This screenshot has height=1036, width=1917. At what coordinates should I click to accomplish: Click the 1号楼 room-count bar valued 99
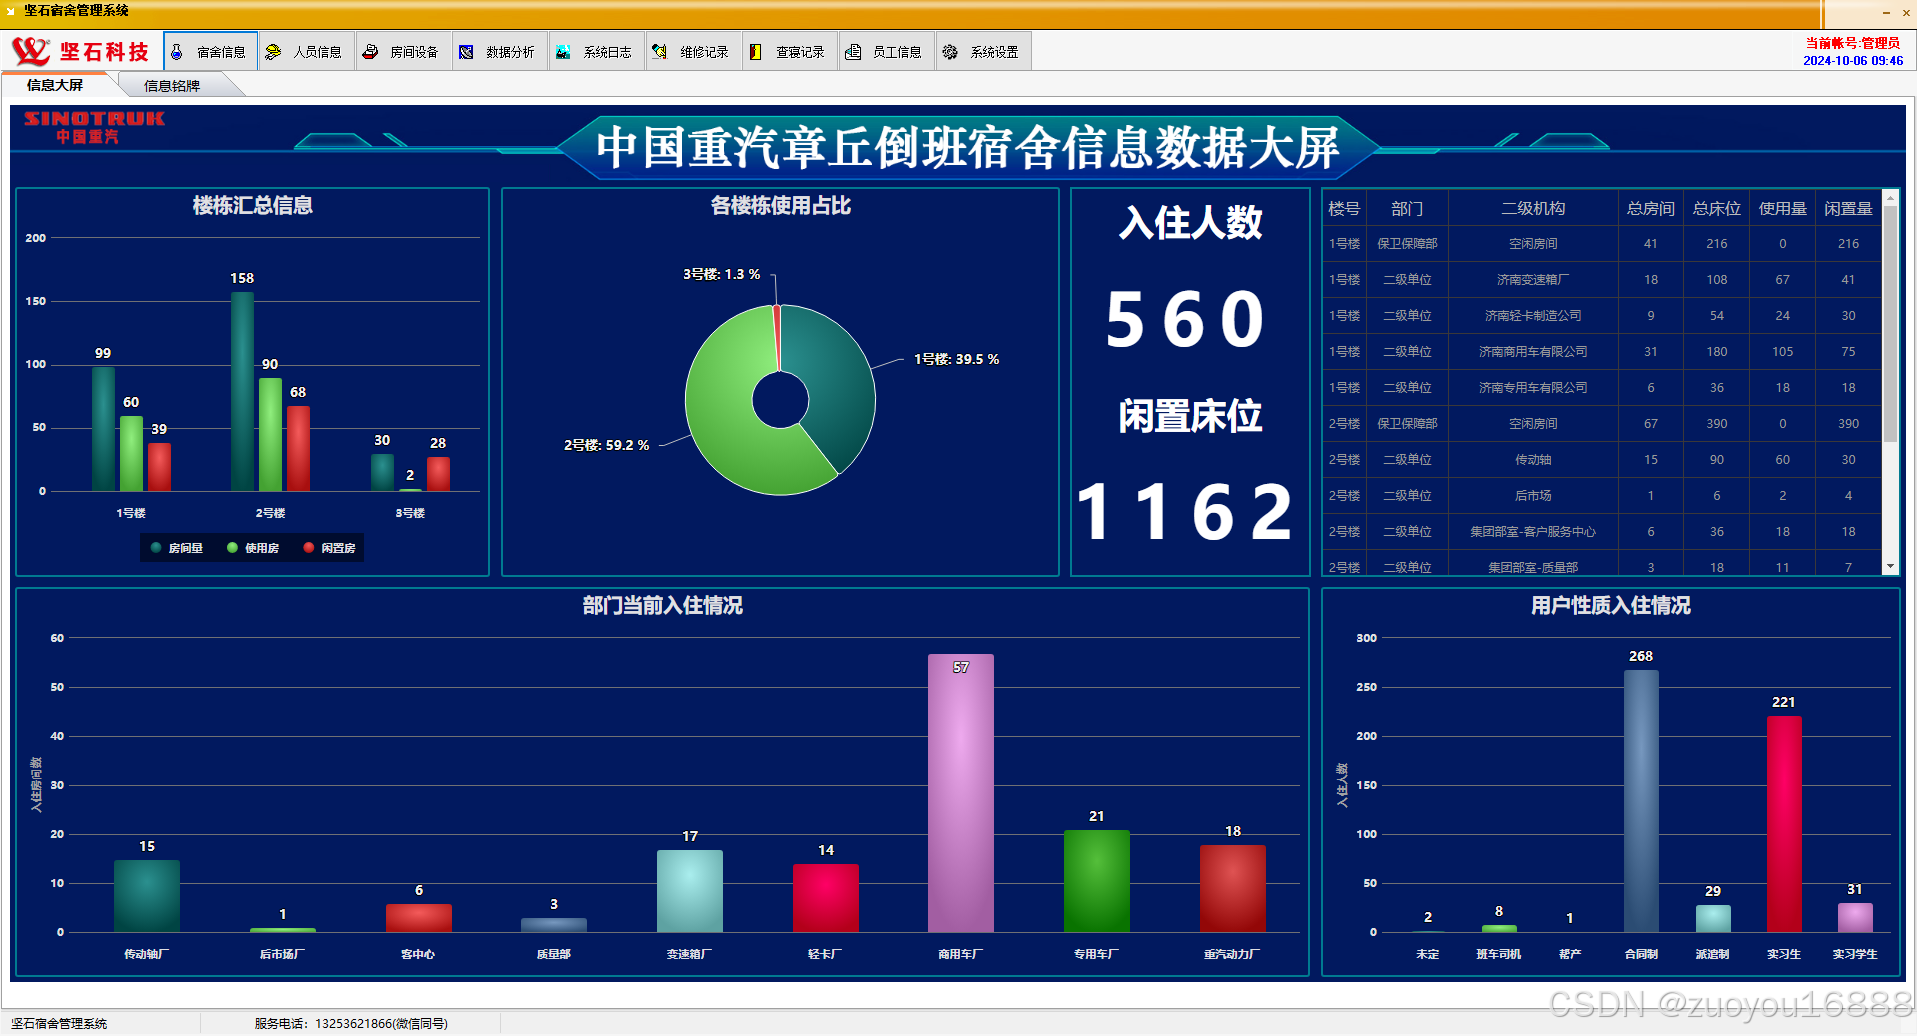[103, 429]
